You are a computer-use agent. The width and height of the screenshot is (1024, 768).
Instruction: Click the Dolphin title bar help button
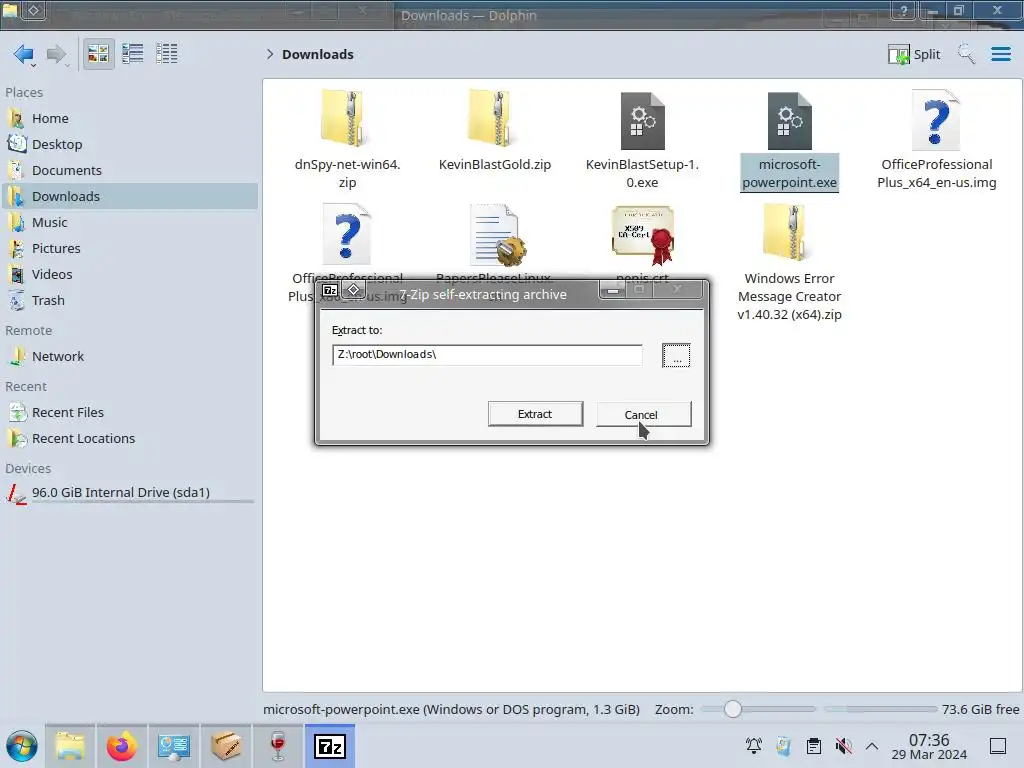[903, 10]
